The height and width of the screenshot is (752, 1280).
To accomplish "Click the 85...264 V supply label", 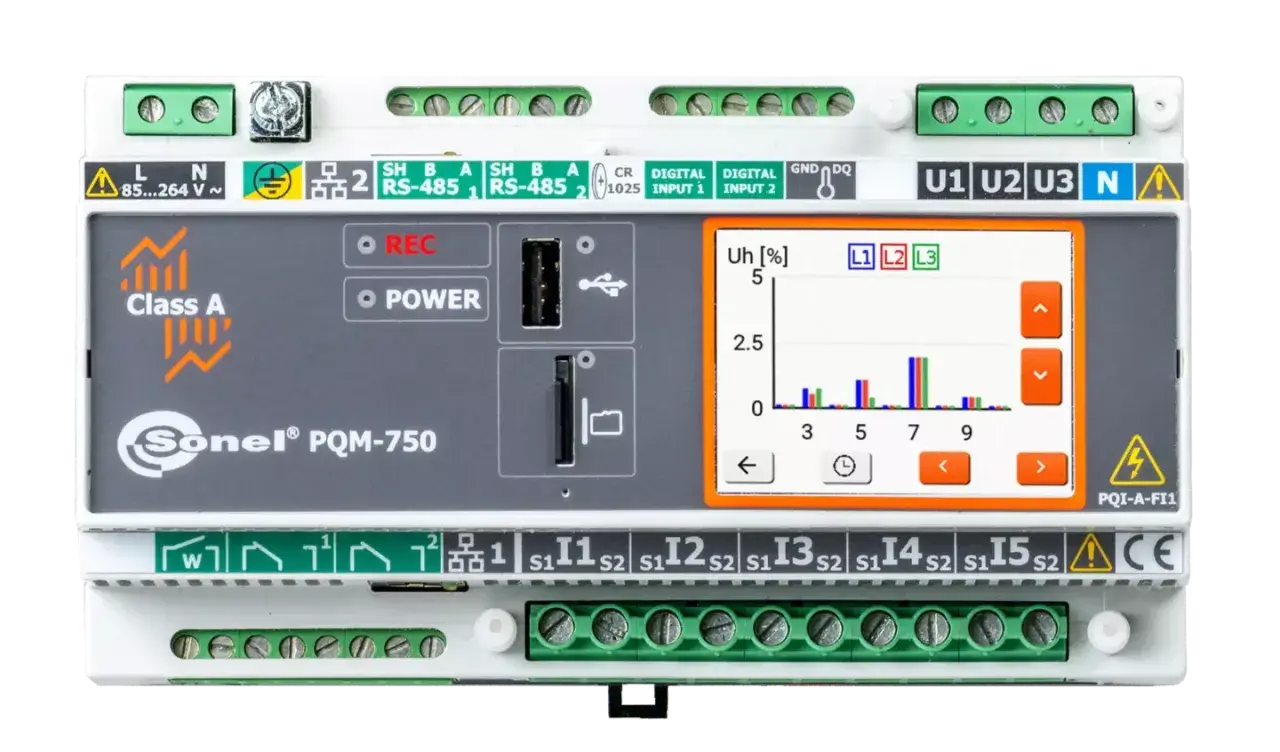I will point(173,189).
